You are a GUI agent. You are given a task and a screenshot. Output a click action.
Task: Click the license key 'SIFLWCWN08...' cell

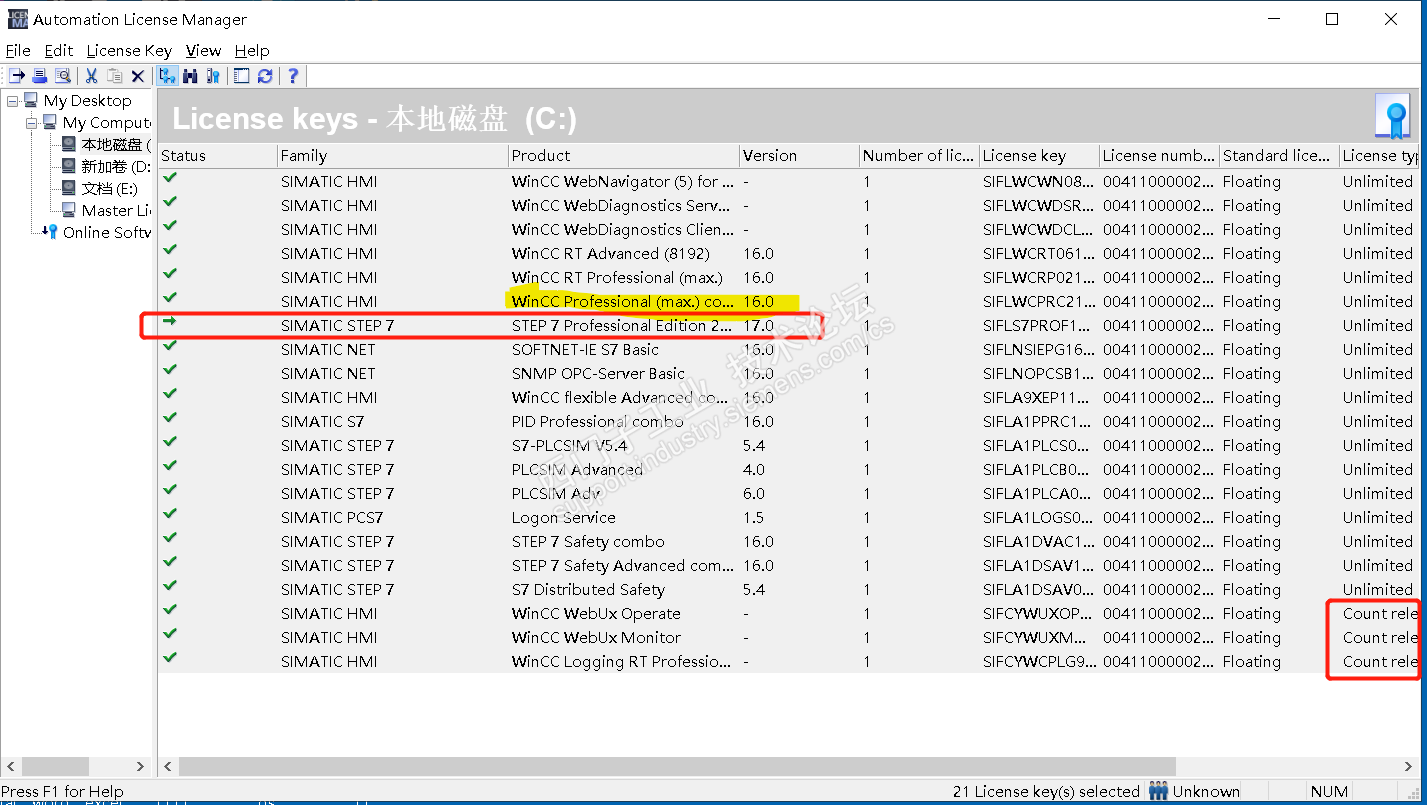(x=1039, y=181)
